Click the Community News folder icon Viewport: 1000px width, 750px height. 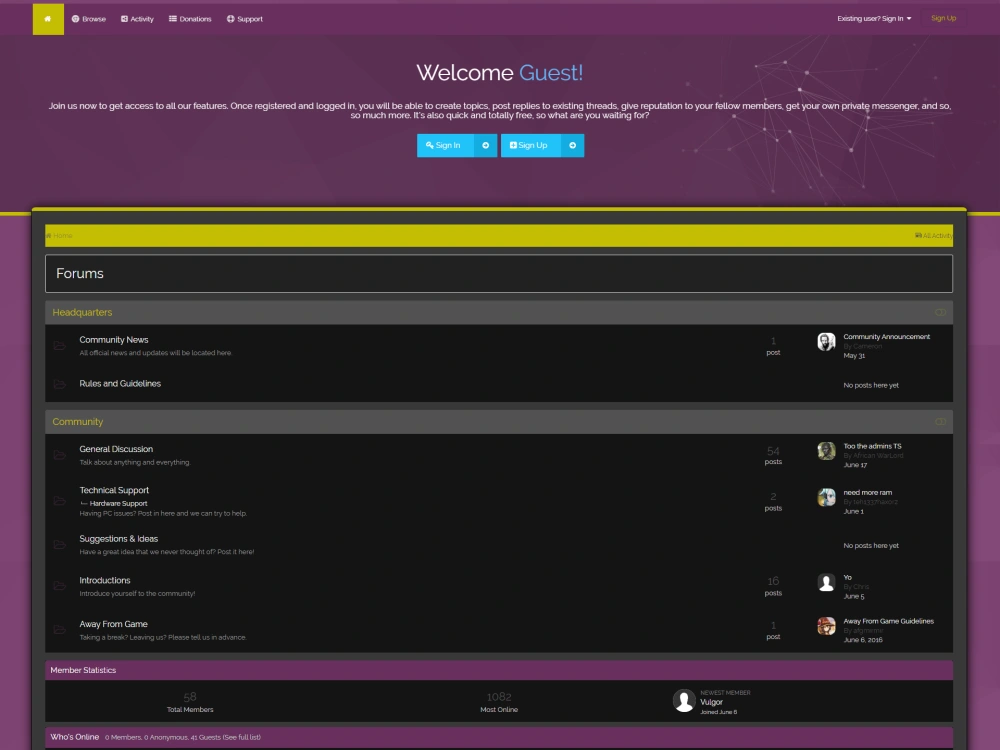60,346
